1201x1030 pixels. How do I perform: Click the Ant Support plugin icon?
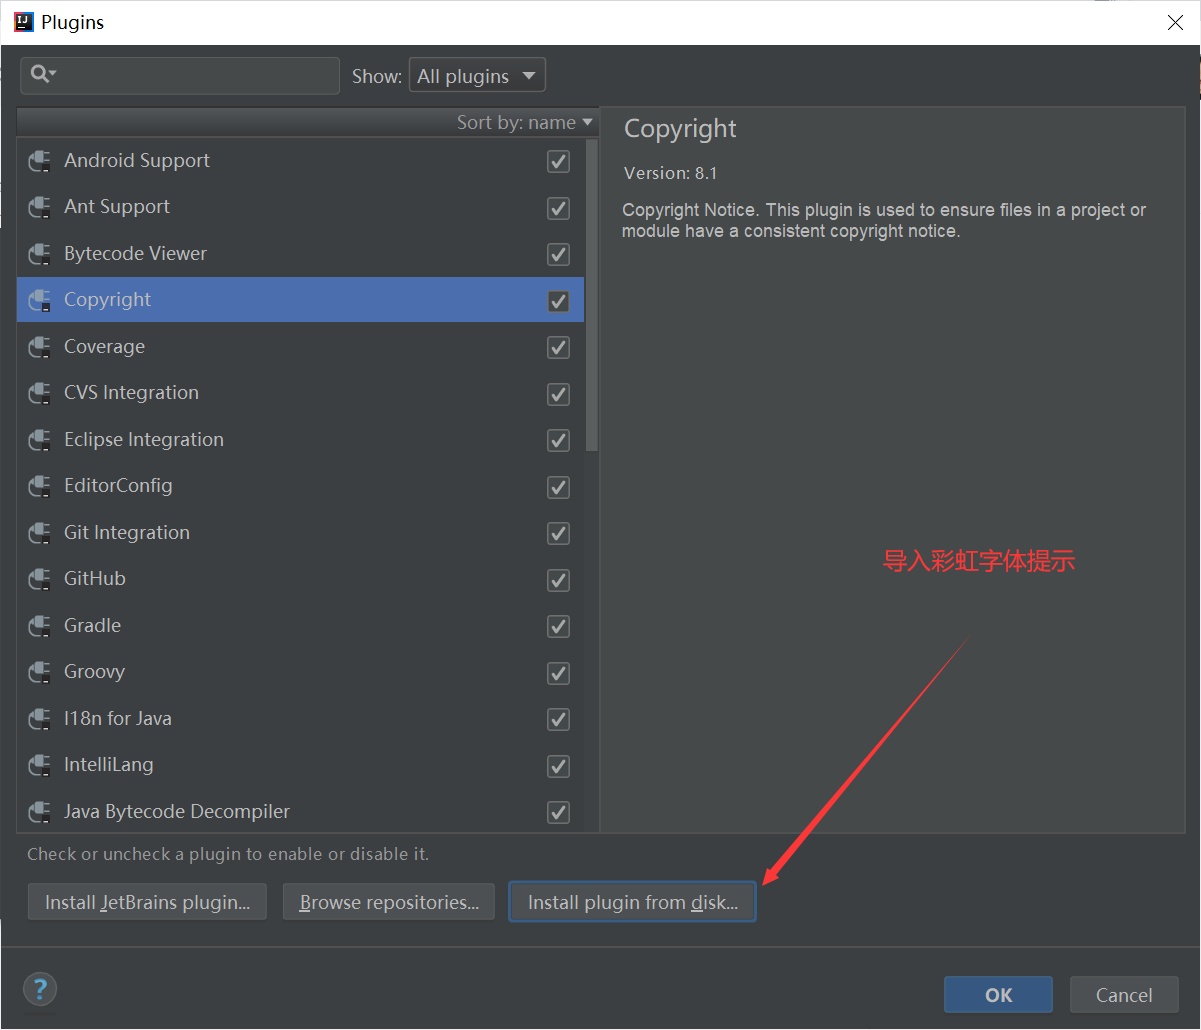point(40,208)
